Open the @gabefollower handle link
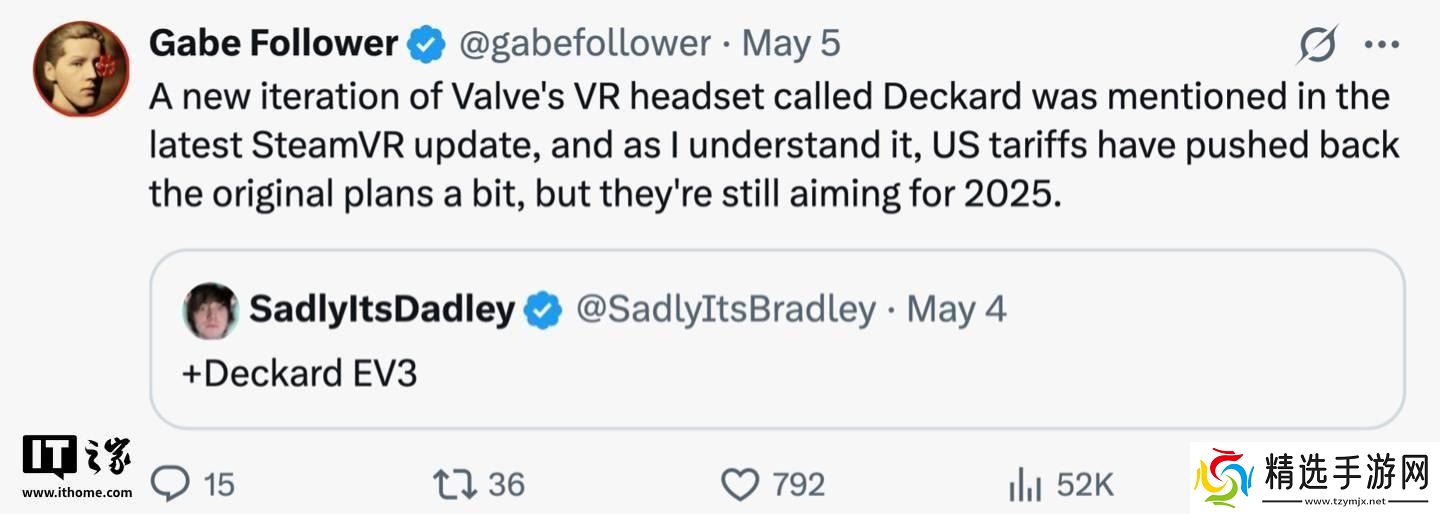1440x514 pixels. (584, 44)
